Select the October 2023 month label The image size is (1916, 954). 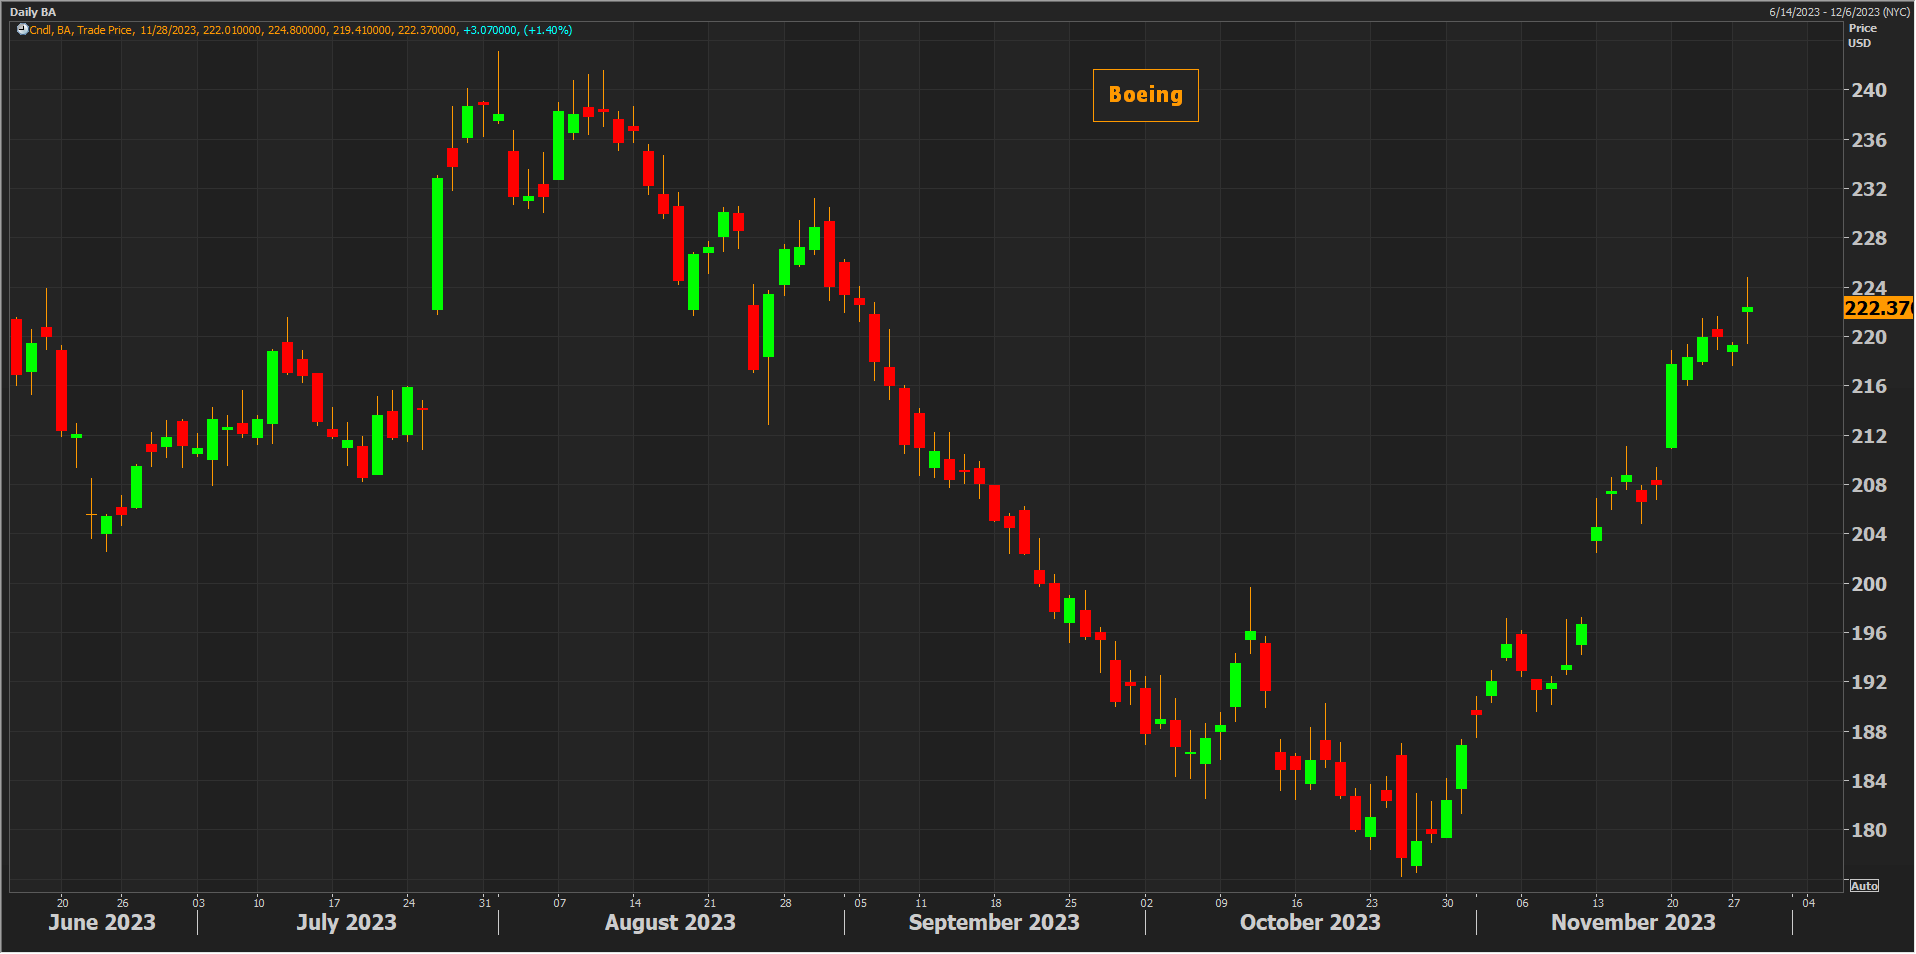point(1310,922)
